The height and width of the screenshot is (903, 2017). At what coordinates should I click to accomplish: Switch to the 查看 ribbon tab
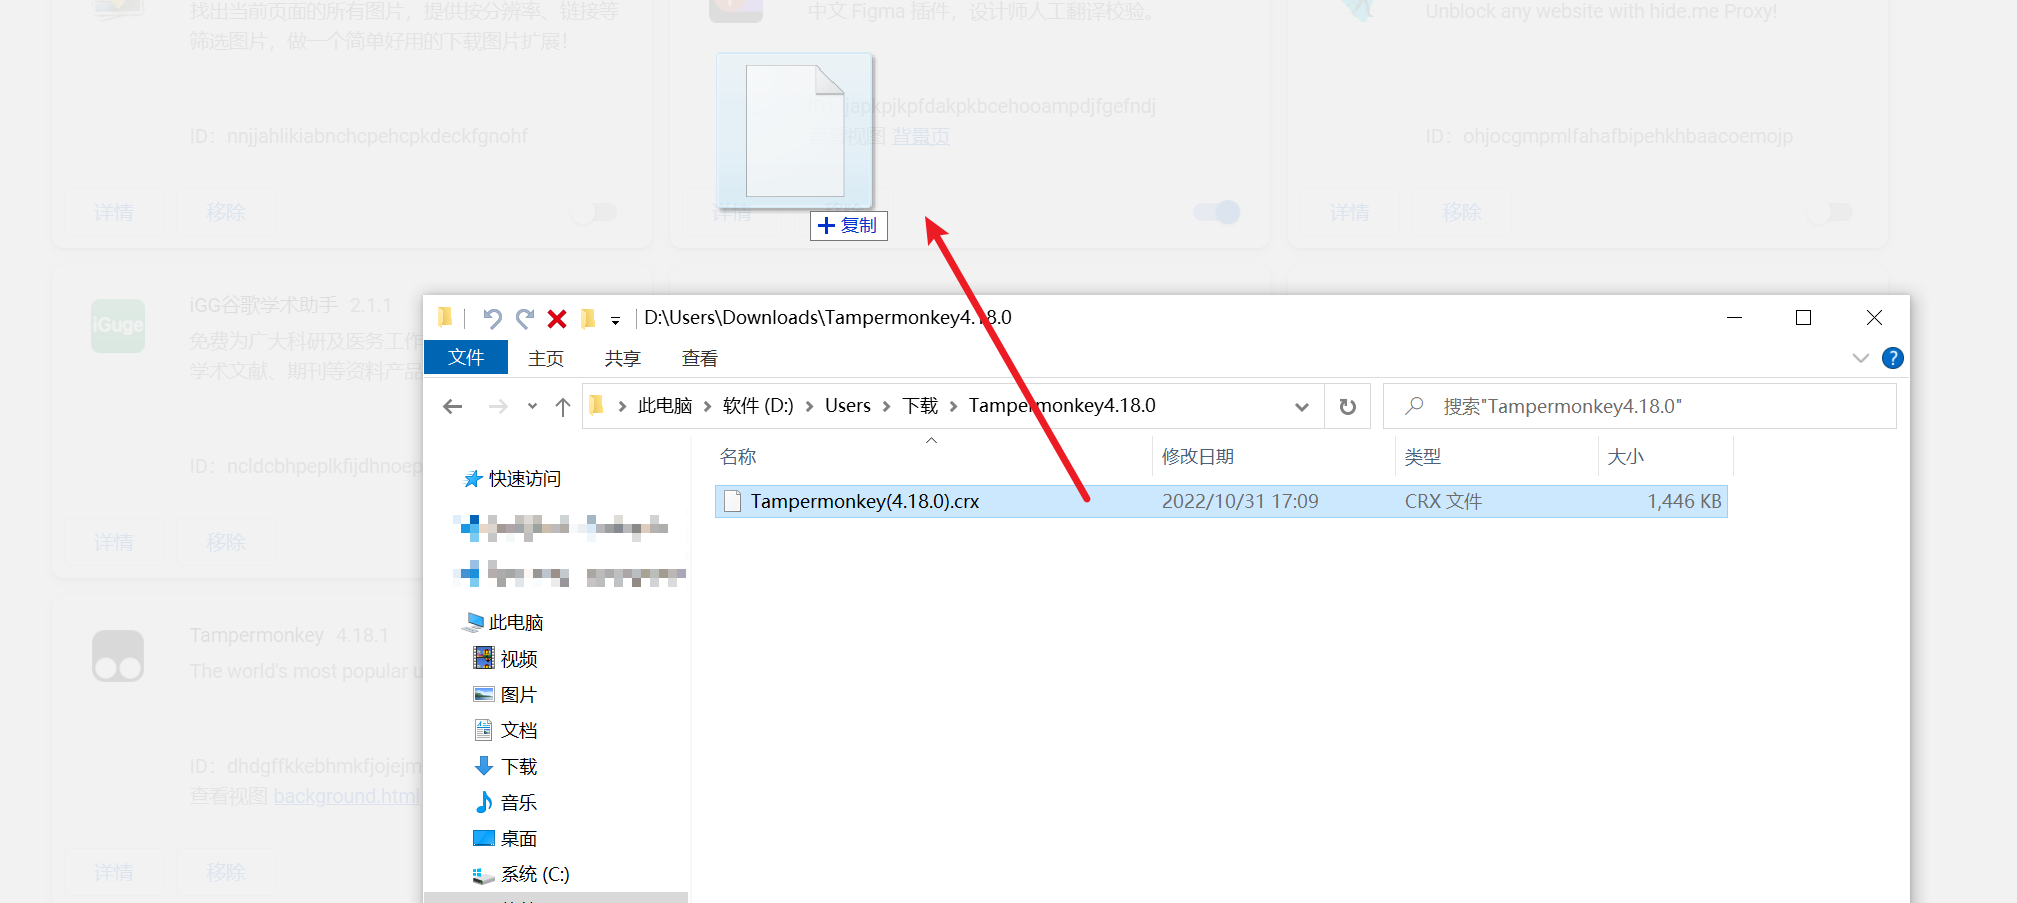699,358
